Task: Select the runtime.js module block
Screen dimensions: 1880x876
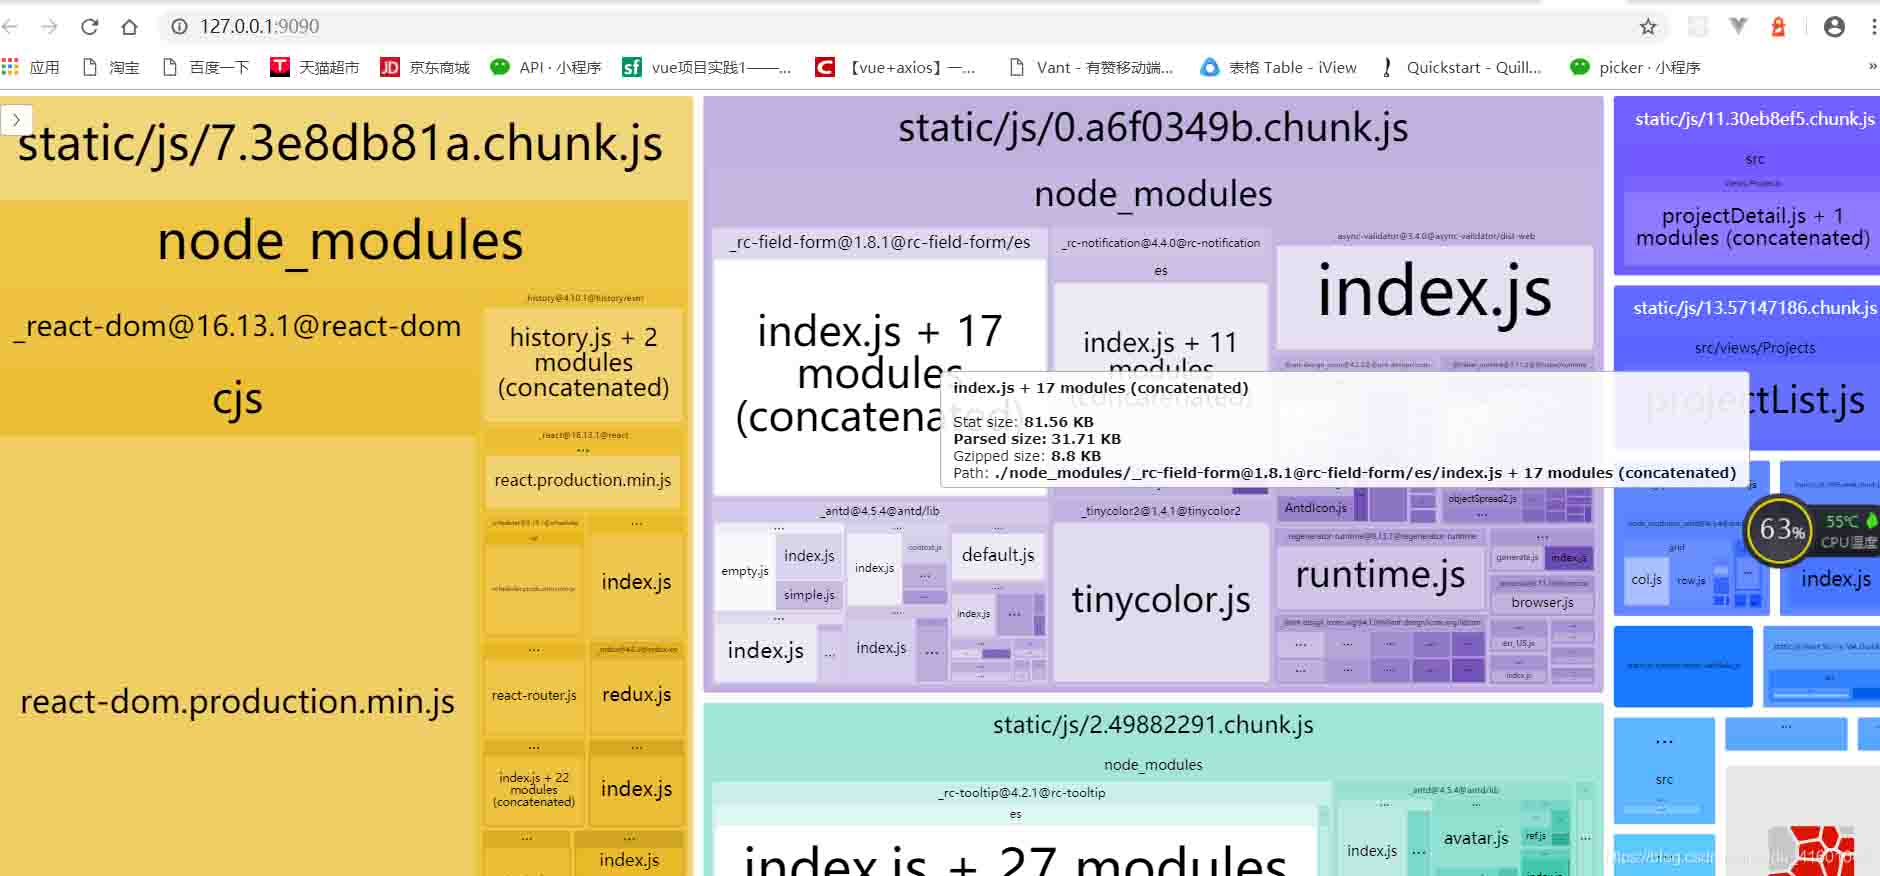Action: pos(1380,575)
